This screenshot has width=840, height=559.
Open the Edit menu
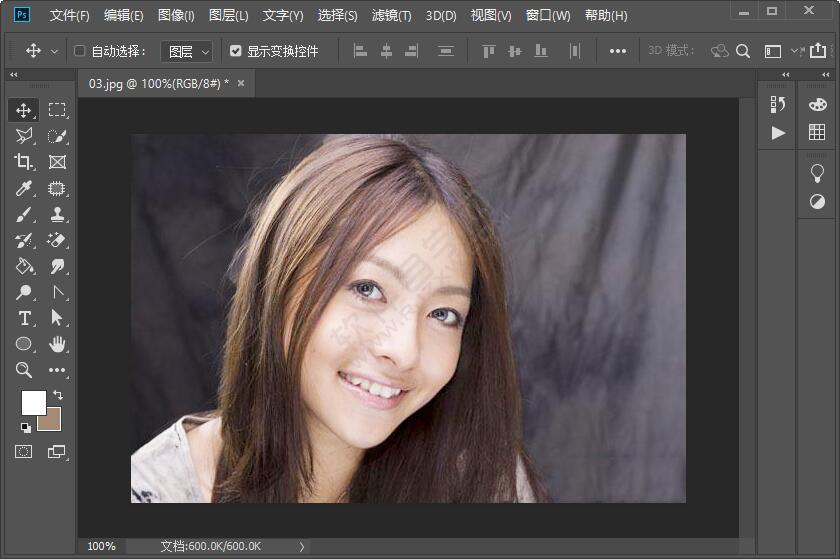tap(124, 16)
